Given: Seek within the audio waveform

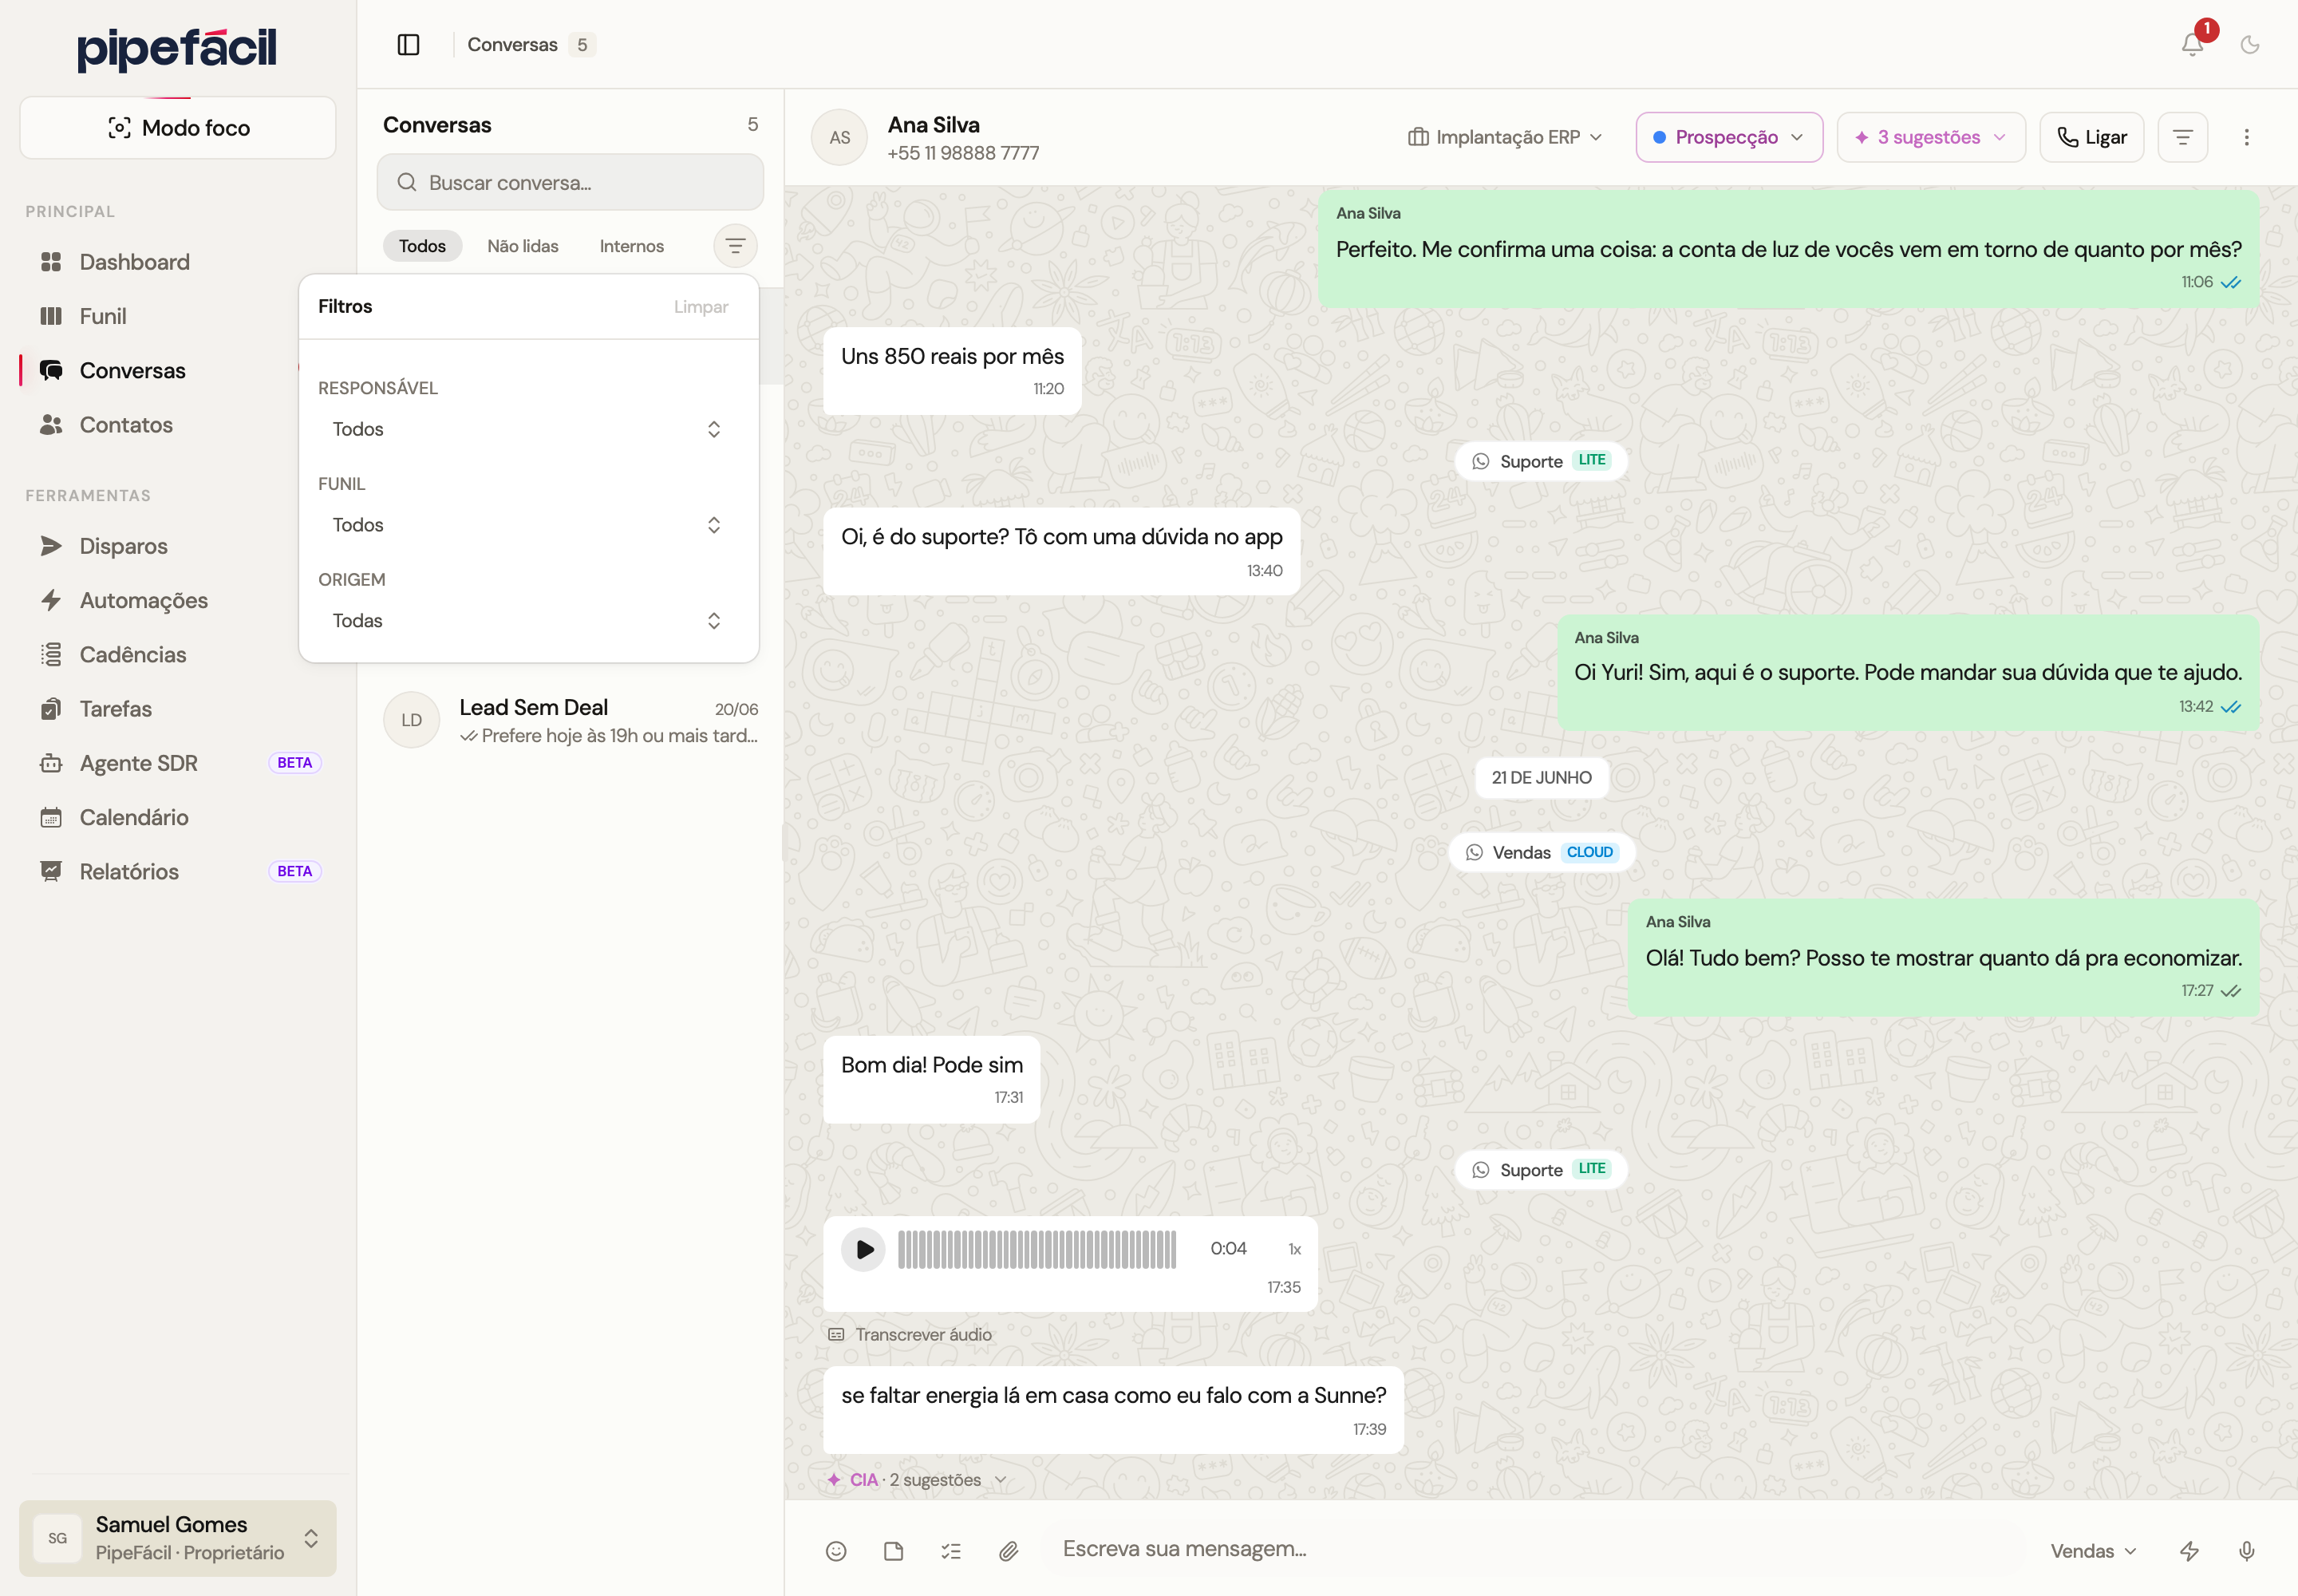Looking at the screenshot, I should pyautogui.click(x=1036, y=1249).
